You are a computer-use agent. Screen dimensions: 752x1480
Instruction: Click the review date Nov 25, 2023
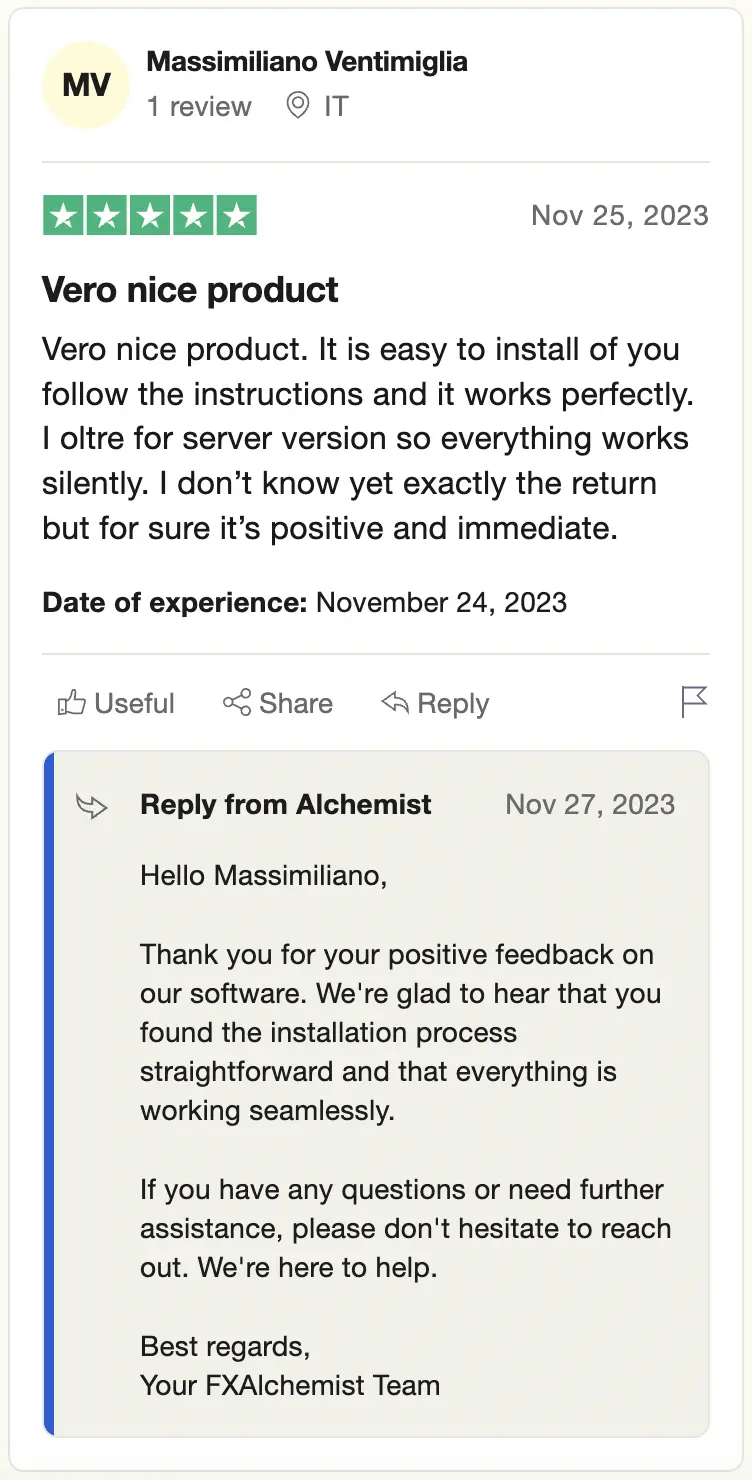coord(619,215)
